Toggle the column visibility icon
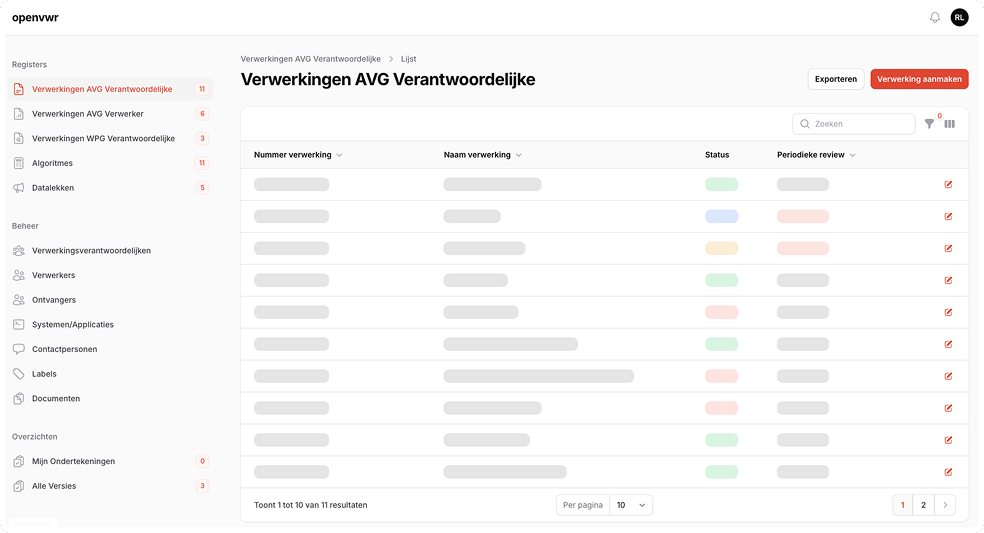The image size is (984, 533). click(x=950, y=124)
